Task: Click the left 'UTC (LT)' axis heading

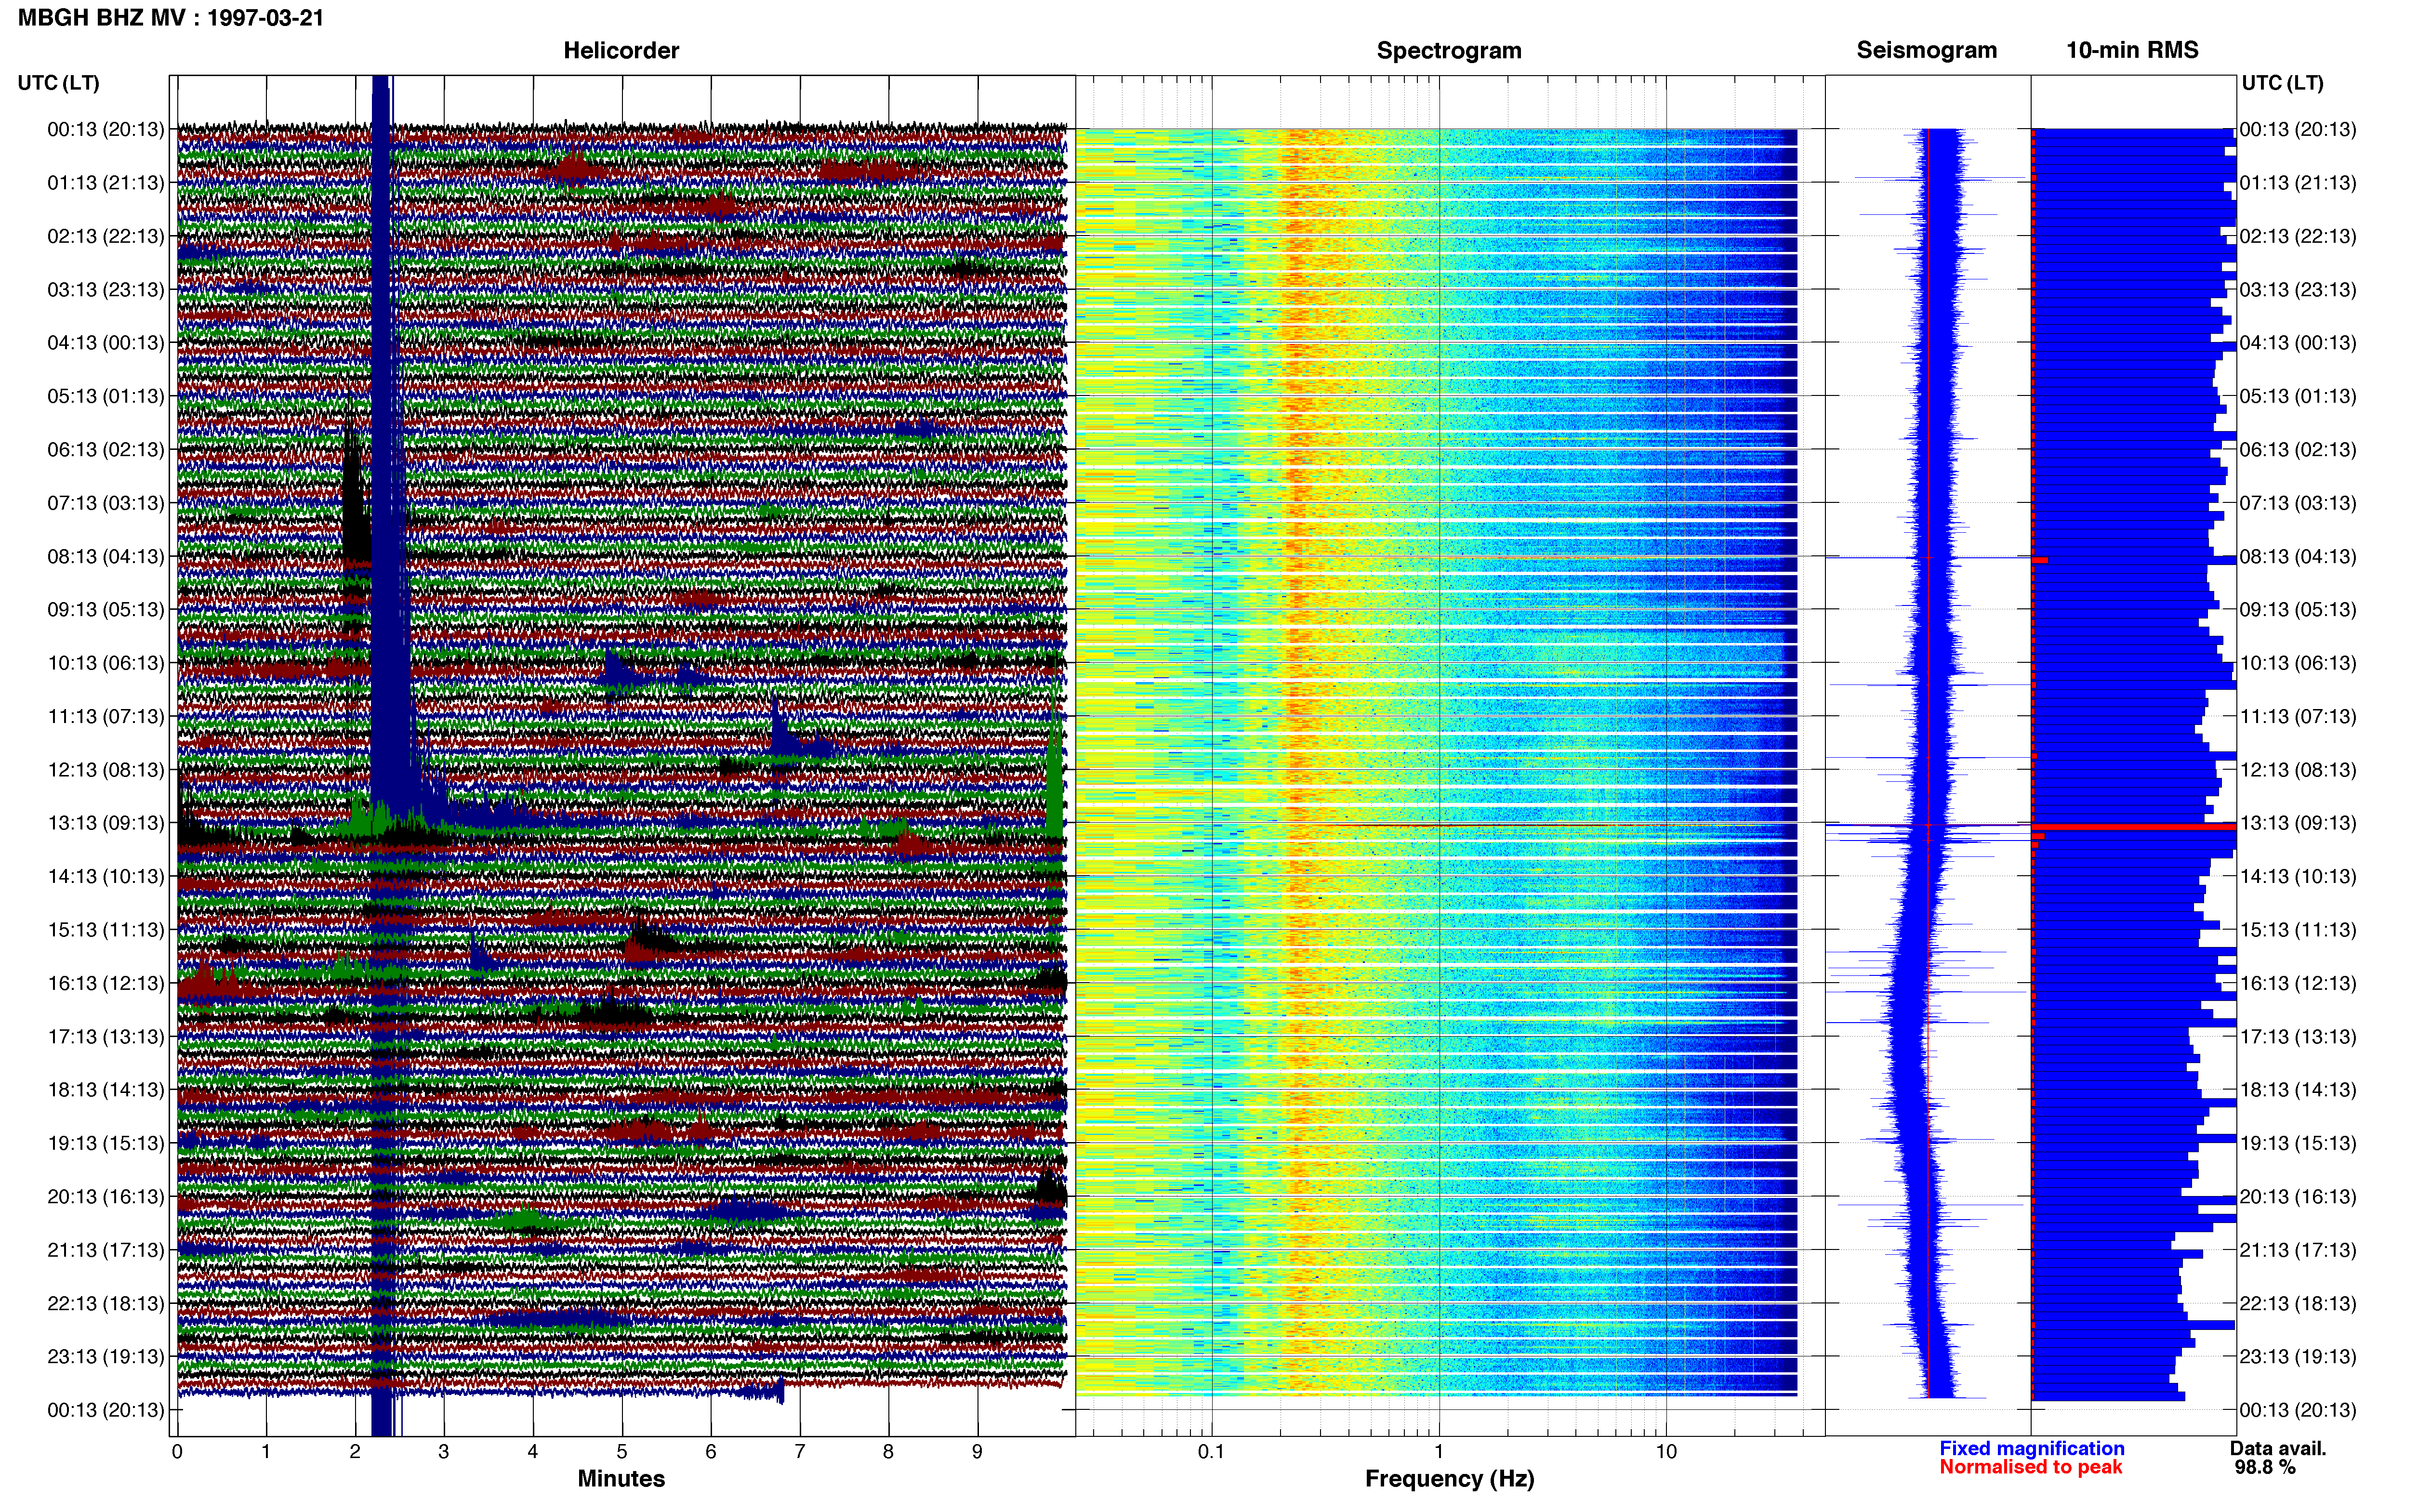Action: point(59,83)
